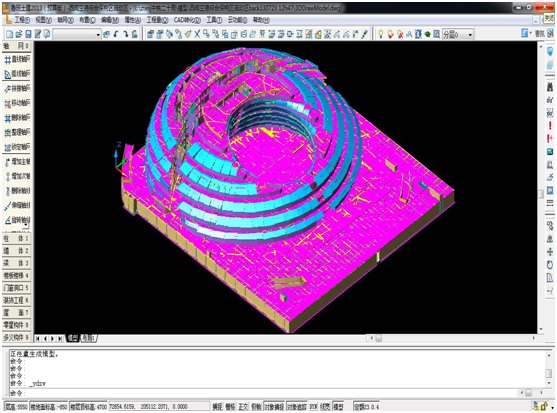Toggle the 正交 ortho mode
The image size is (557, 413).
[243, 406]
